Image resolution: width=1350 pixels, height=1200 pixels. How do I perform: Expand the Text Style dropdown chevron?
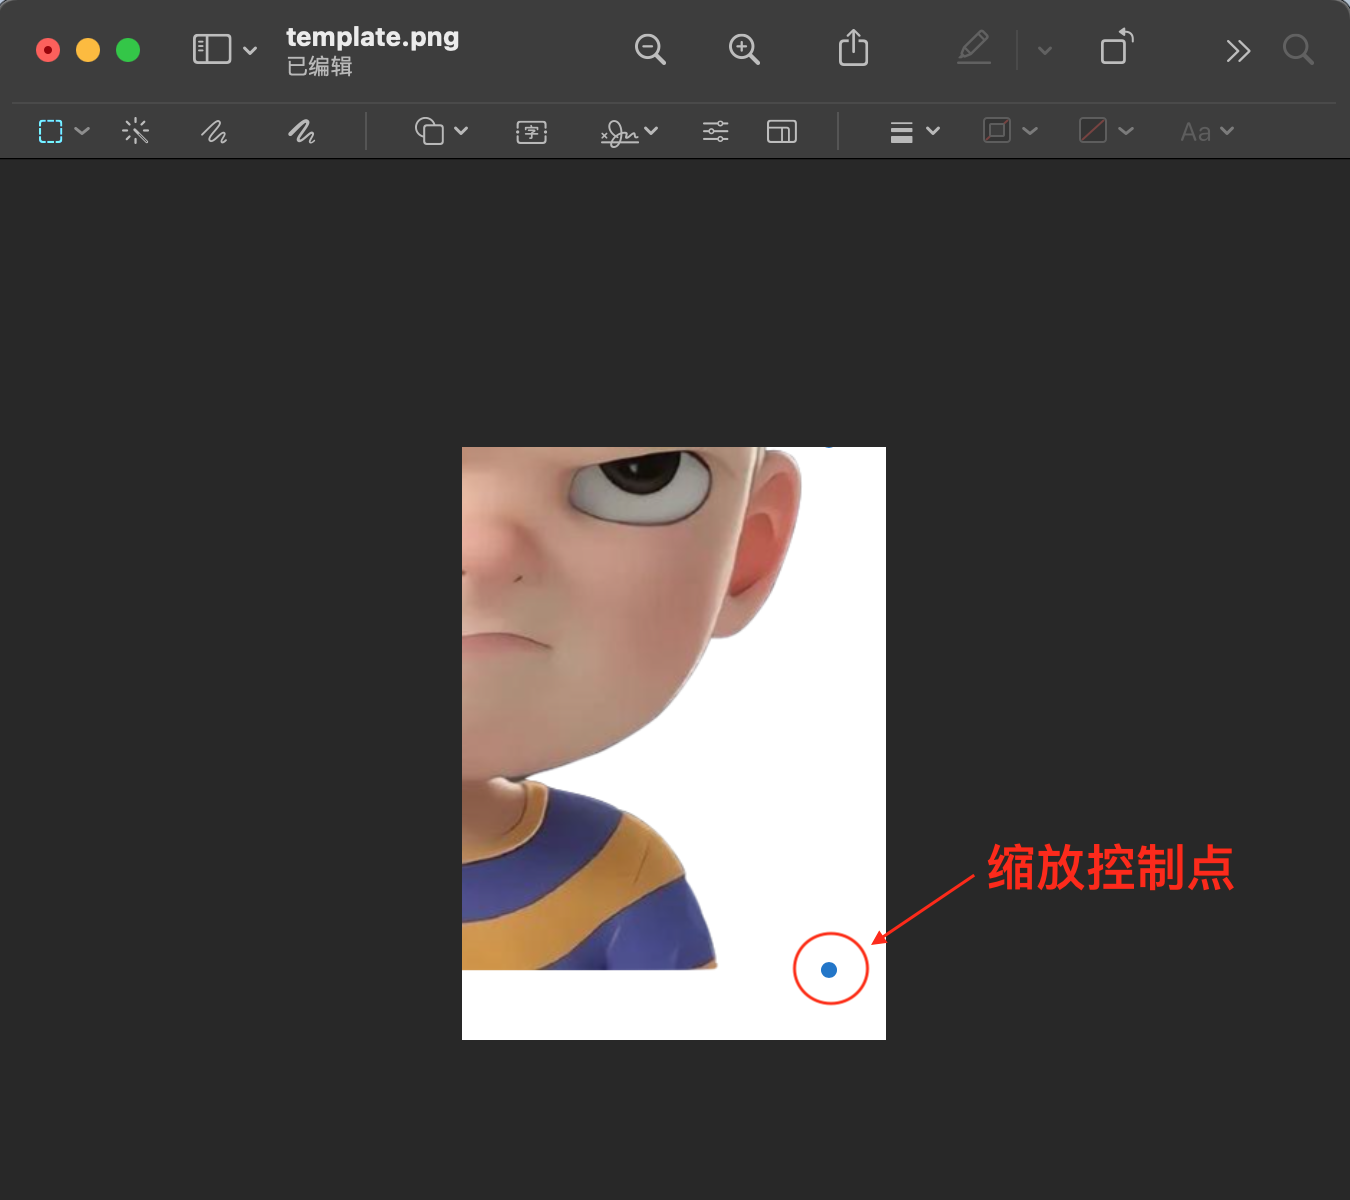(1227, 131)
